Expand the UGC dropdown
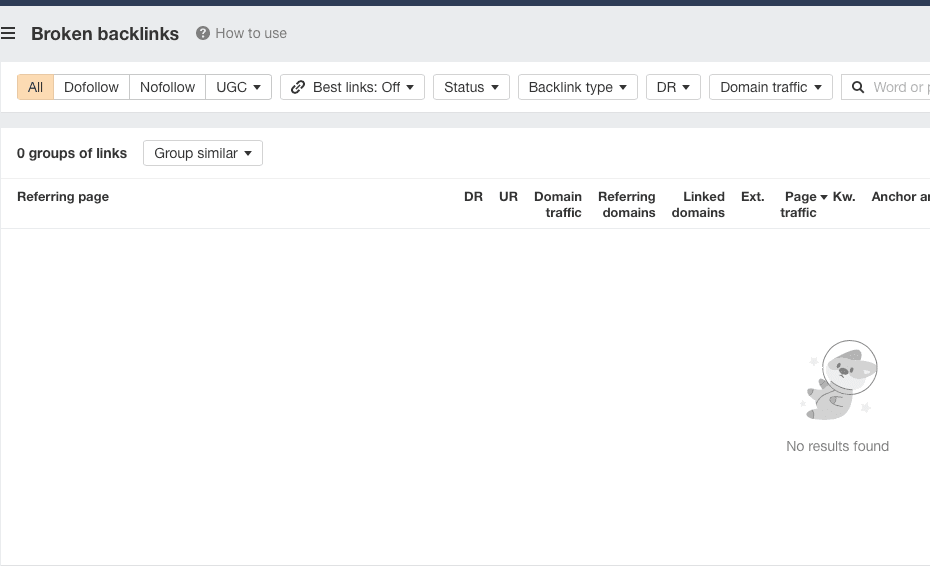 (239, 87)
